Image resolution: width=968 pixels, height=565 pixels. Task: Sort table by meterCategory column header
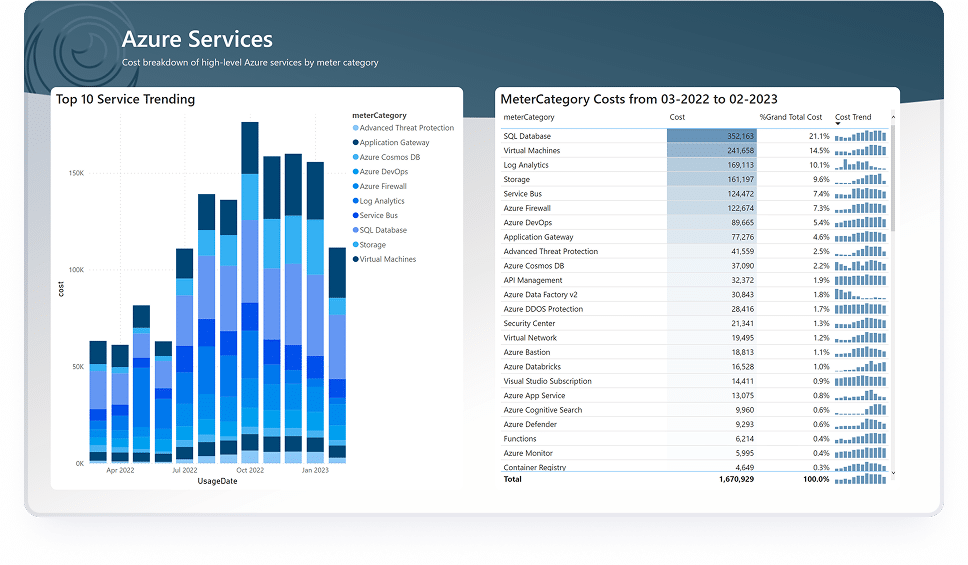click(528, 117)
